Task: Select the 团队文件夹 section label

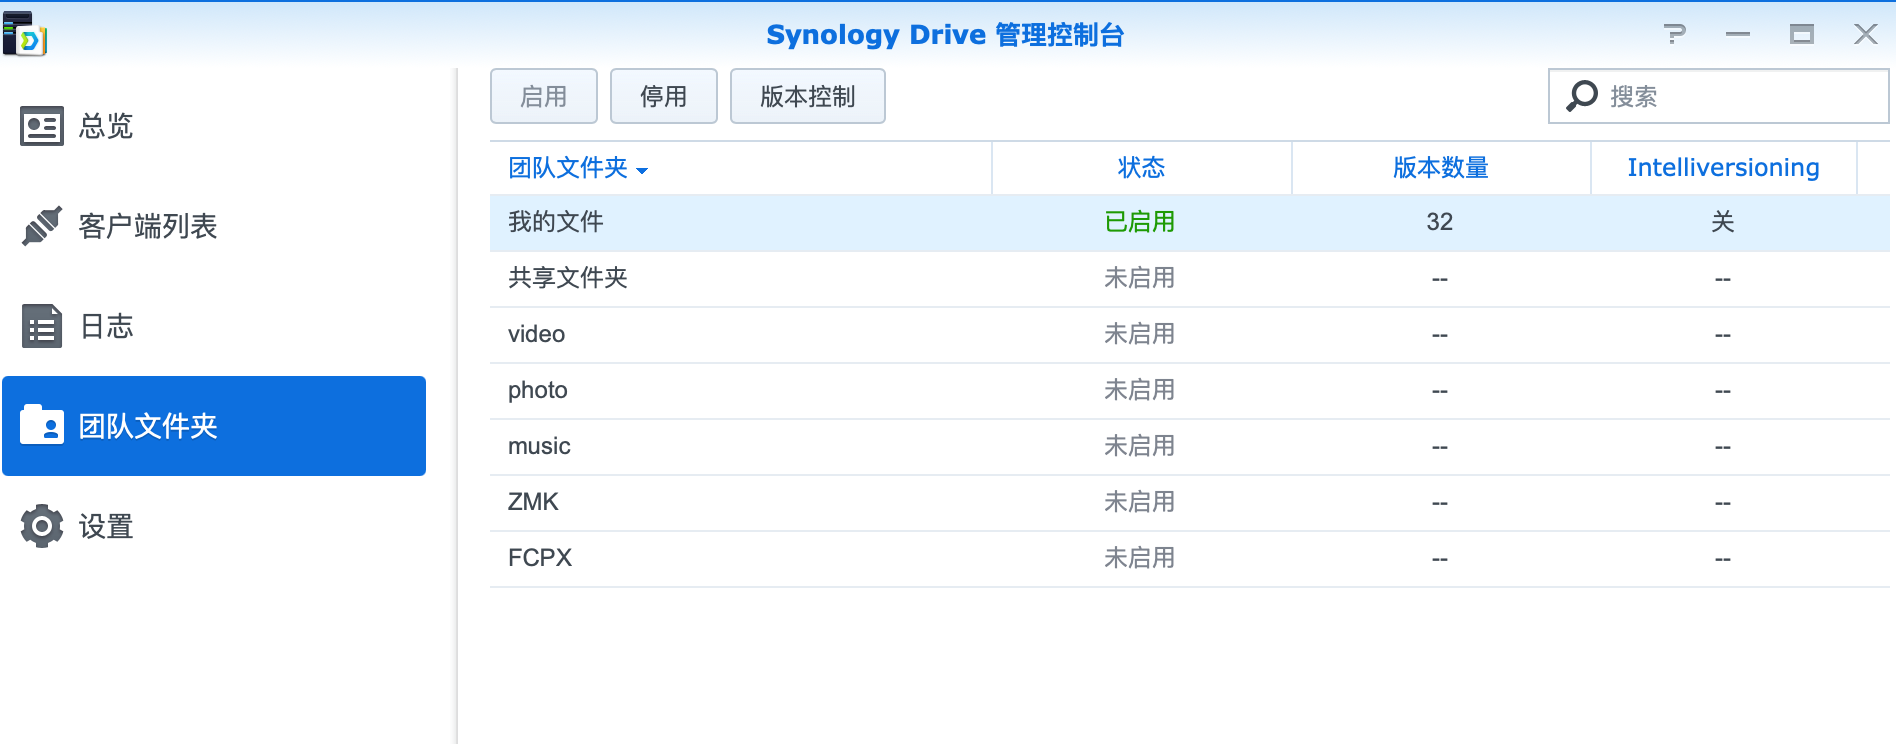Action: pos(148,426)
